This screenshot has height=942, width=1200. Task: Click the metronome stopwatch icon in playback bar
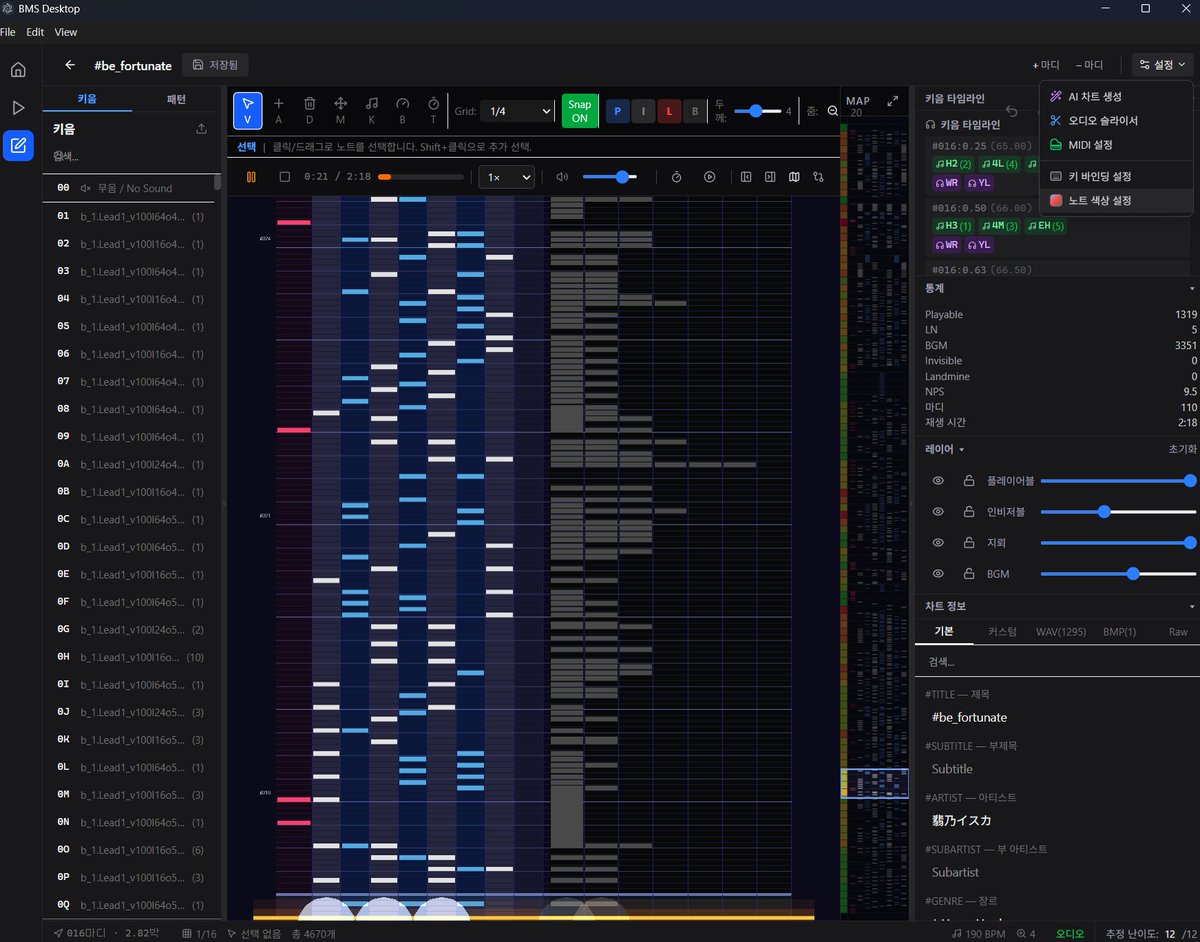676,177
